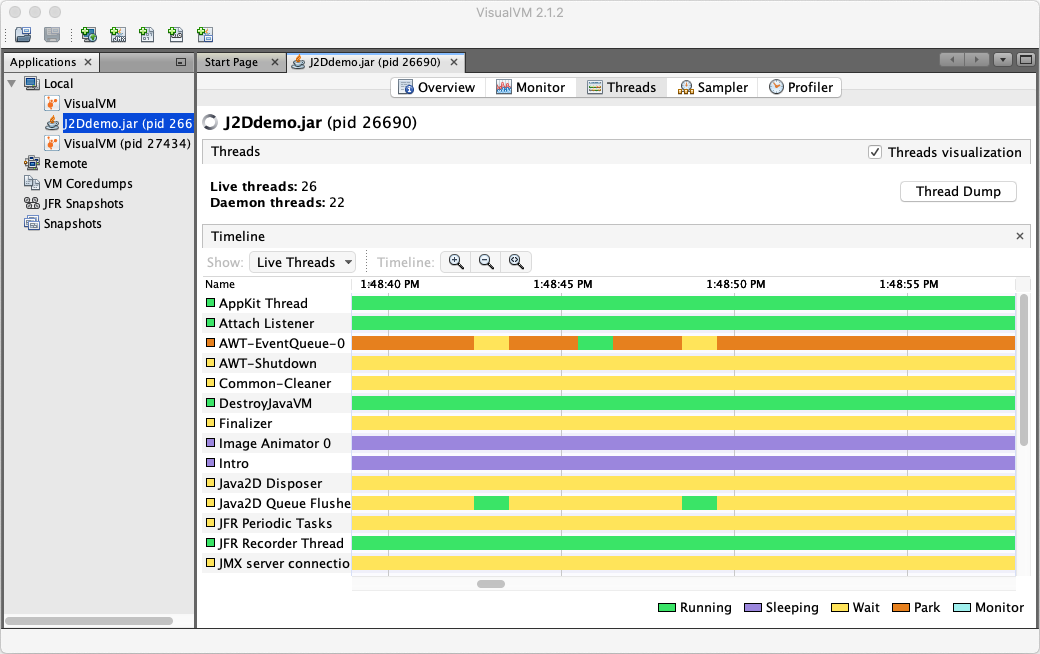Click the cyan Monitor legend swatch
The image size is (1040, 654).
point(962,608)
